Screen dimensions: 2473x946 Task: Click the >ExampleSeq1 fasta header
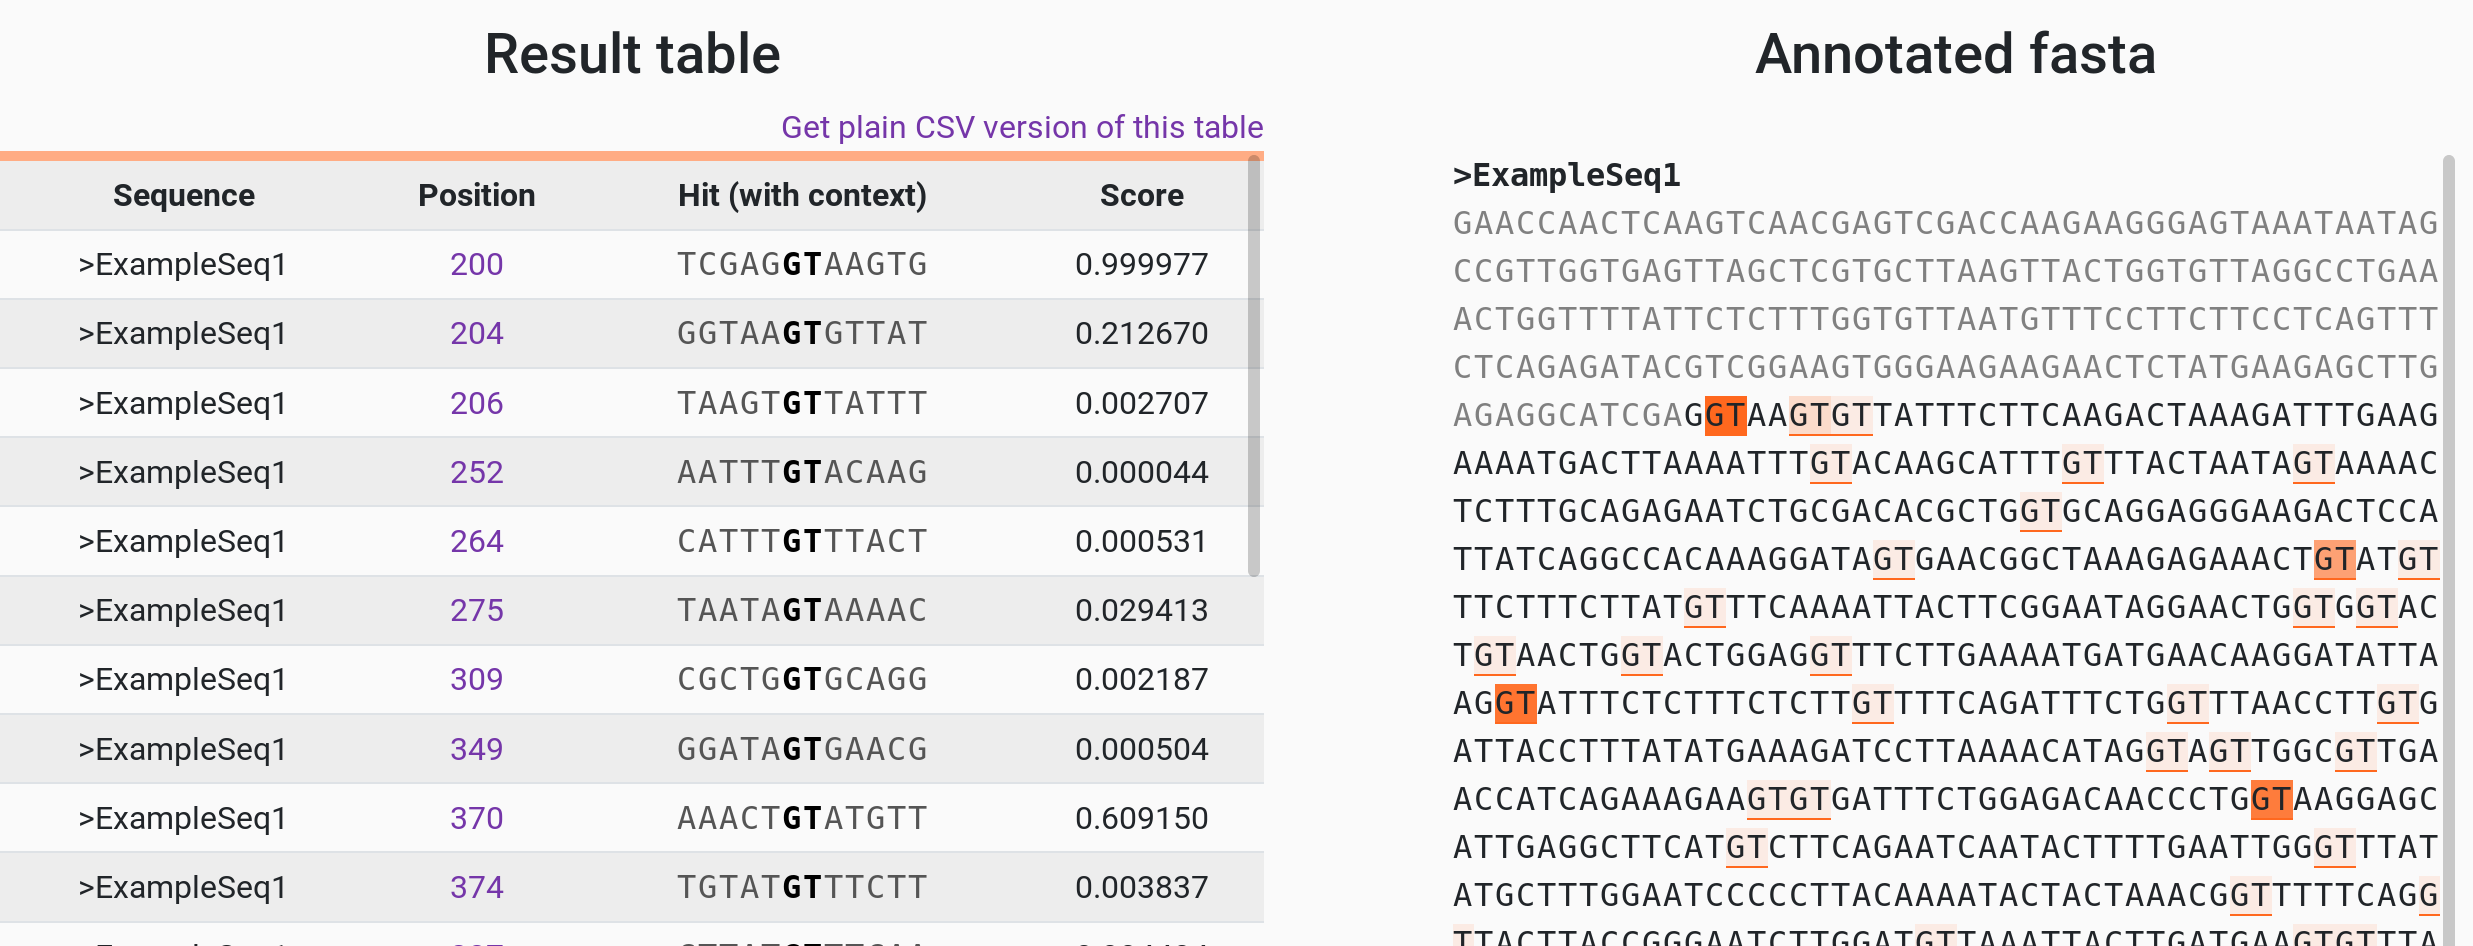1566,175
